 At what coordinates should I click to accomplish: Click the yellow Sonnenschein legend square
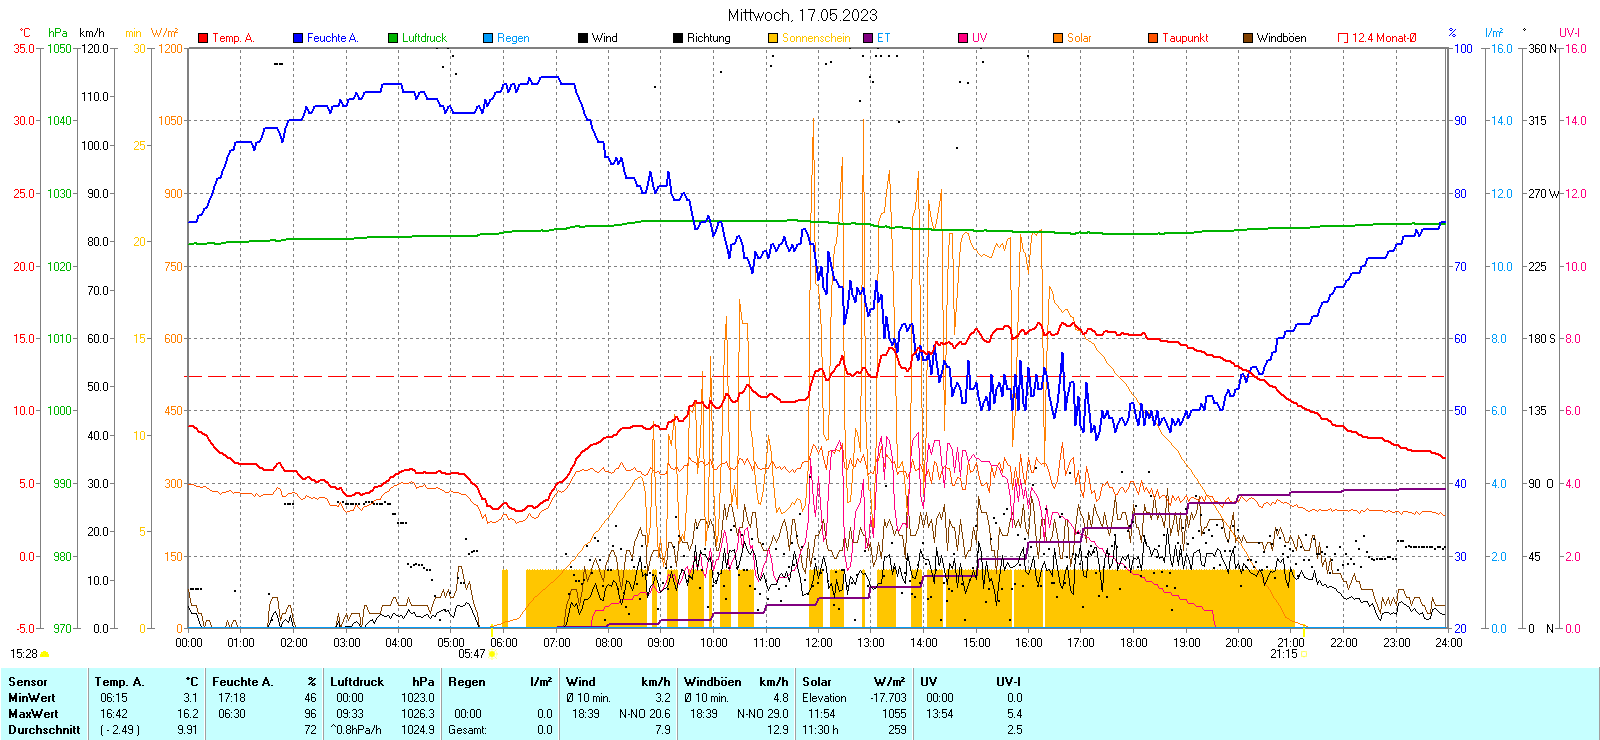773,38
